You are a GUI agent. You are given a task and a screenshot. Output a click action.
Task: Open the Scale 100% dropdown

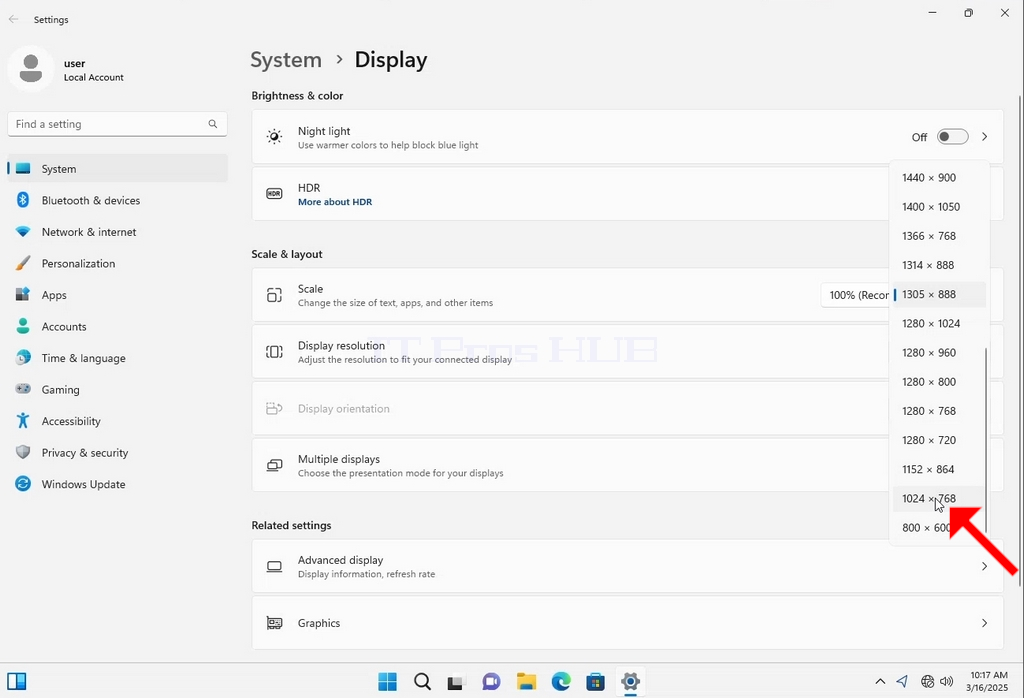pos(856,295)
